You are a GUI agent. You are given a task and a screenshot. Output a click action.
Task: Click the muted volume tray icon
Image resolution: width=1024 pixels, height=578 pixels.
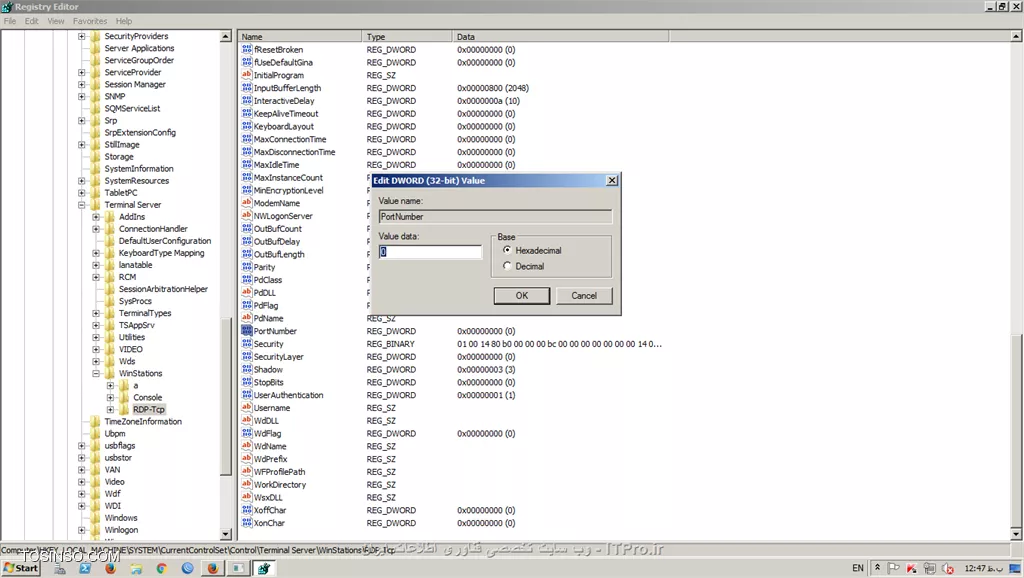point(948,568)
